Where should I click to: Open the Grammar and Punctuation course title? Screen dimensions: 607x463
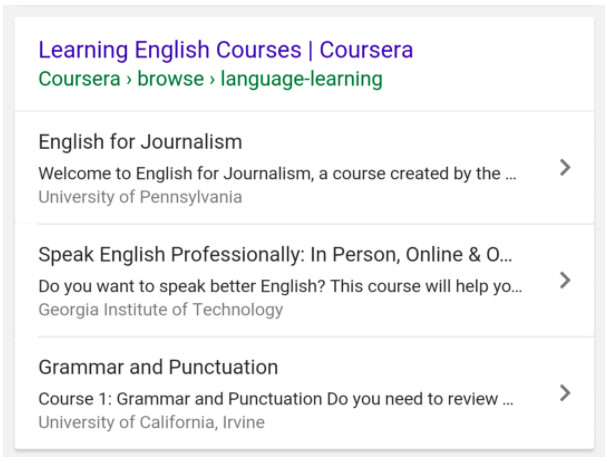click(x=158, y=367)
